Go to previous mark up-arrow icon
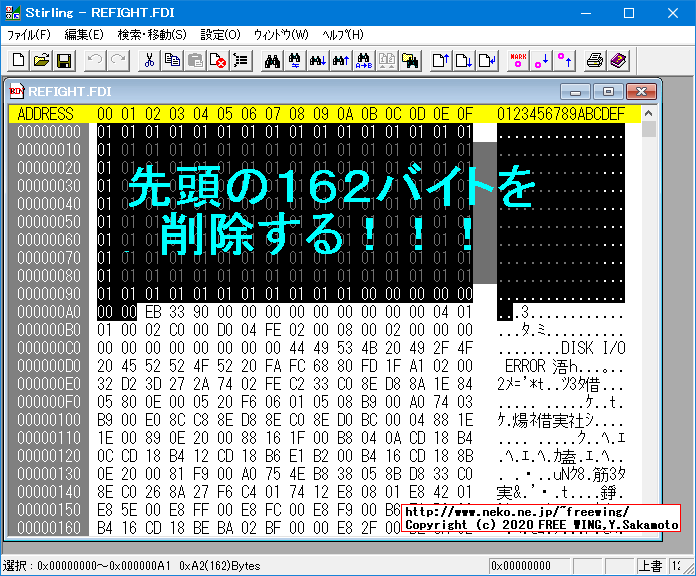 (564, 60)
